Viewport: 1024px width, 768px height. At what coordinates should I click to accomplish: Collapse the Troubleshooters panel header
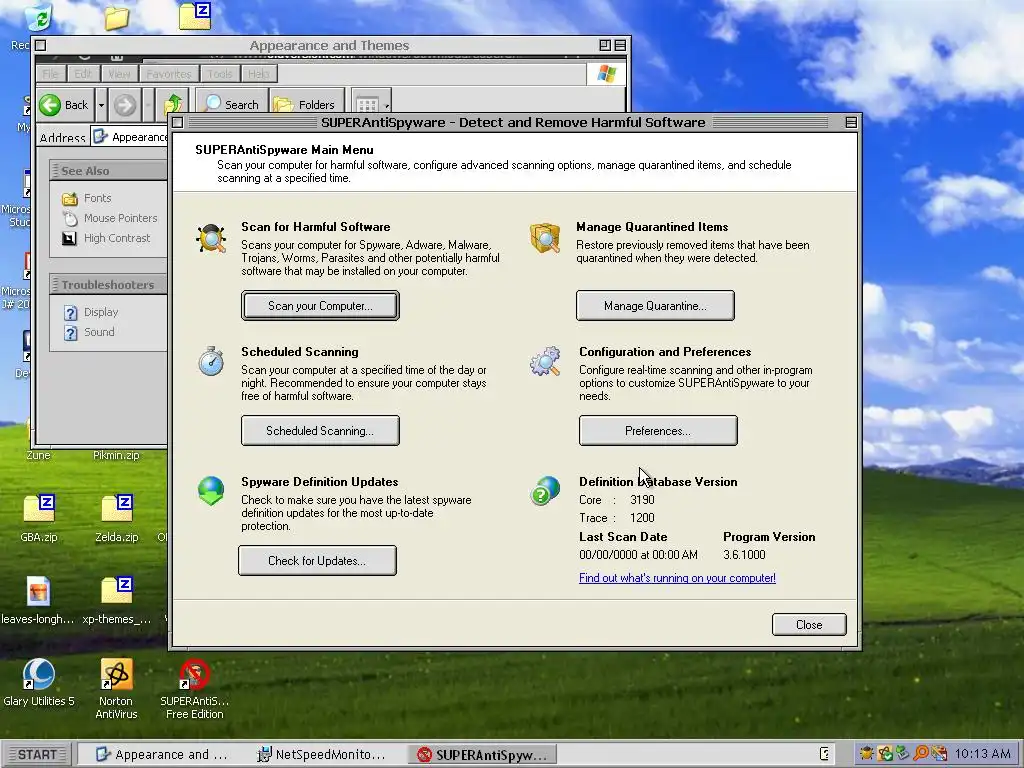(x=108, y=285)
